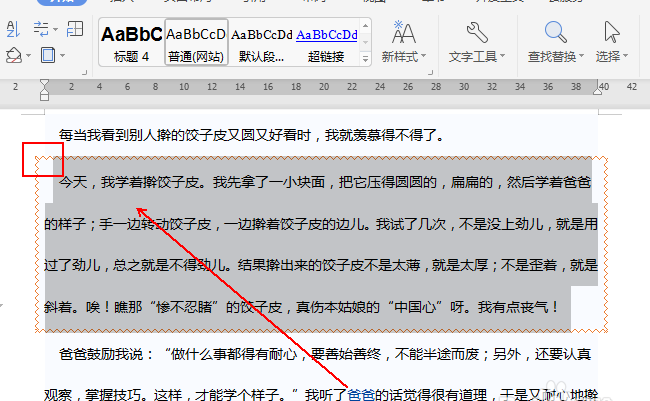
Task: Select the 普通(网站) style
Action: point(196,43)
